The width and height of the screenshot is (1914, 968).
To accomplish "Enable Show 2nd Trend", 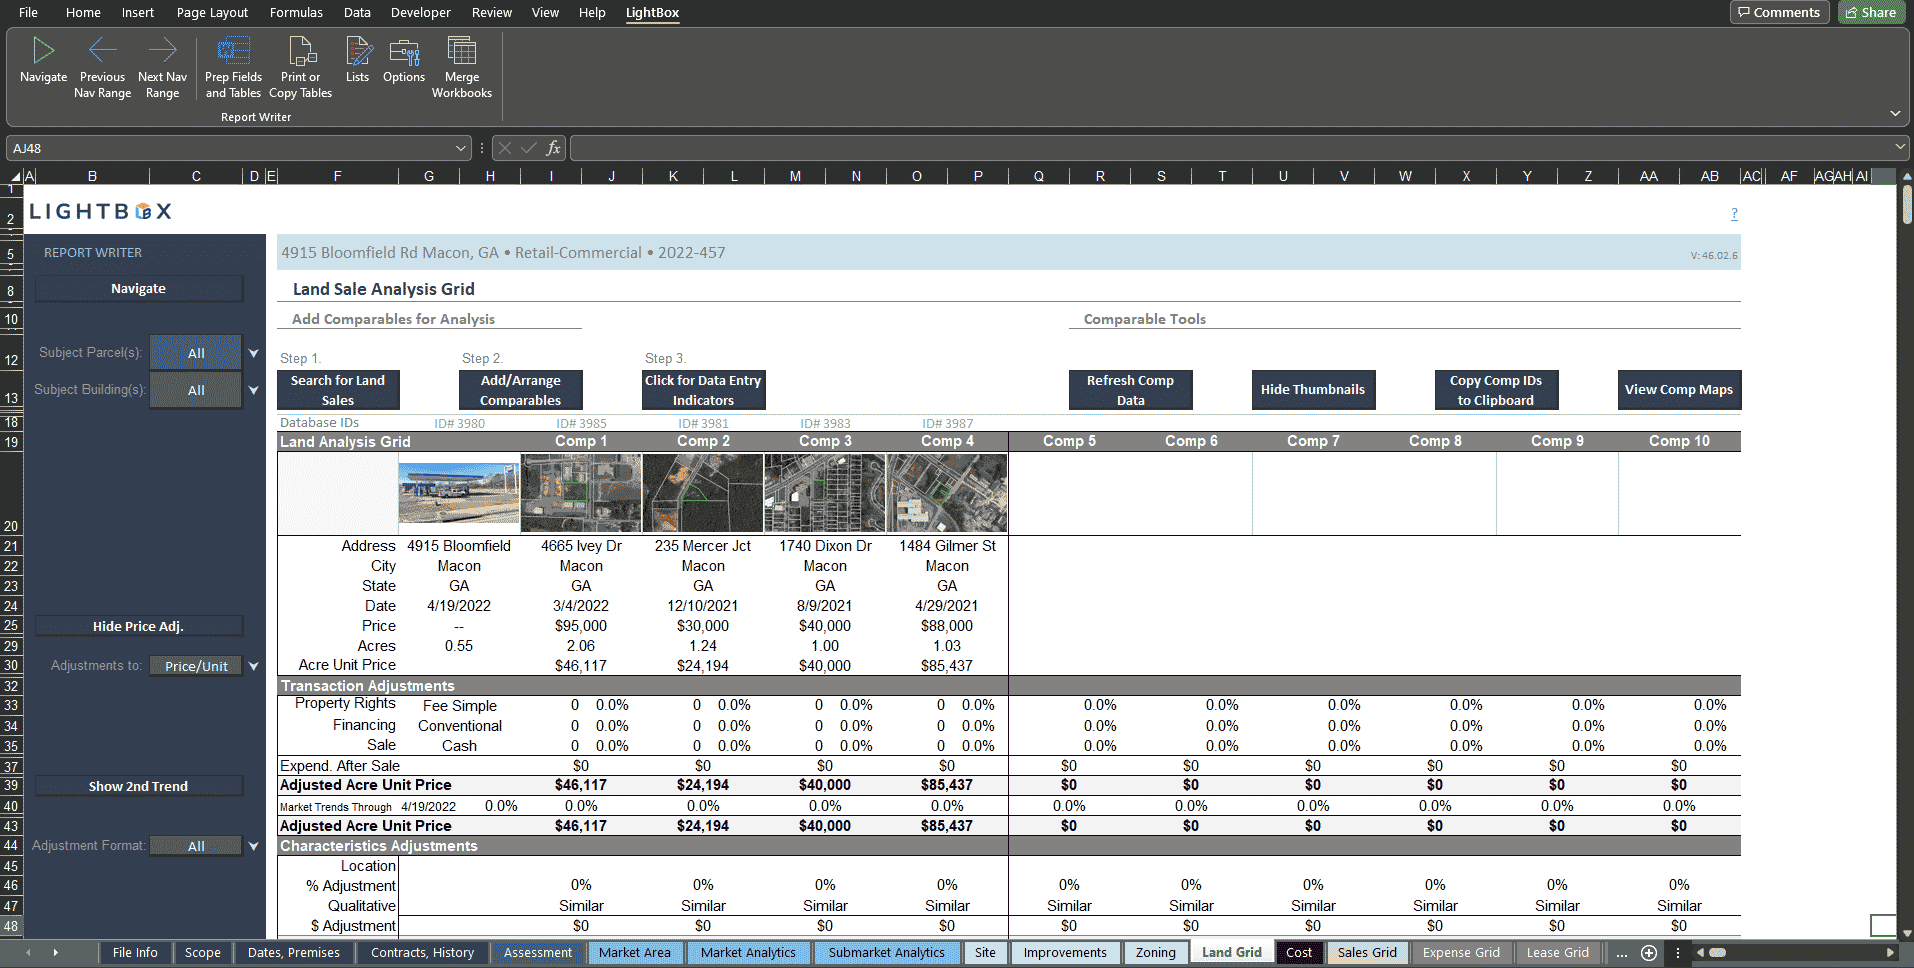I will point(138,785).
